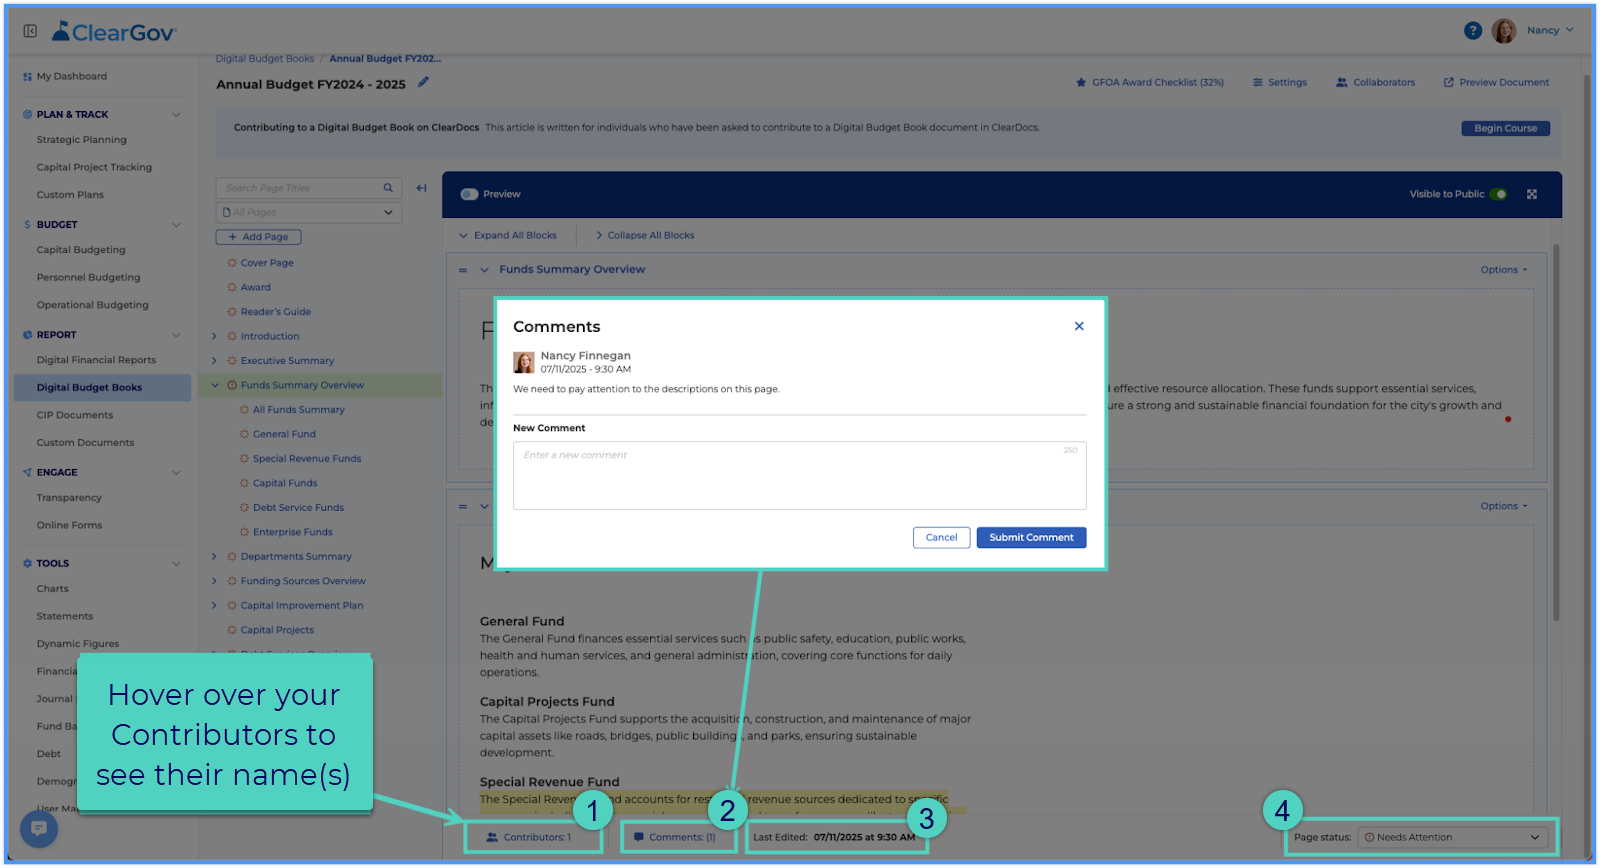Submit the comment

(1031, 537)
